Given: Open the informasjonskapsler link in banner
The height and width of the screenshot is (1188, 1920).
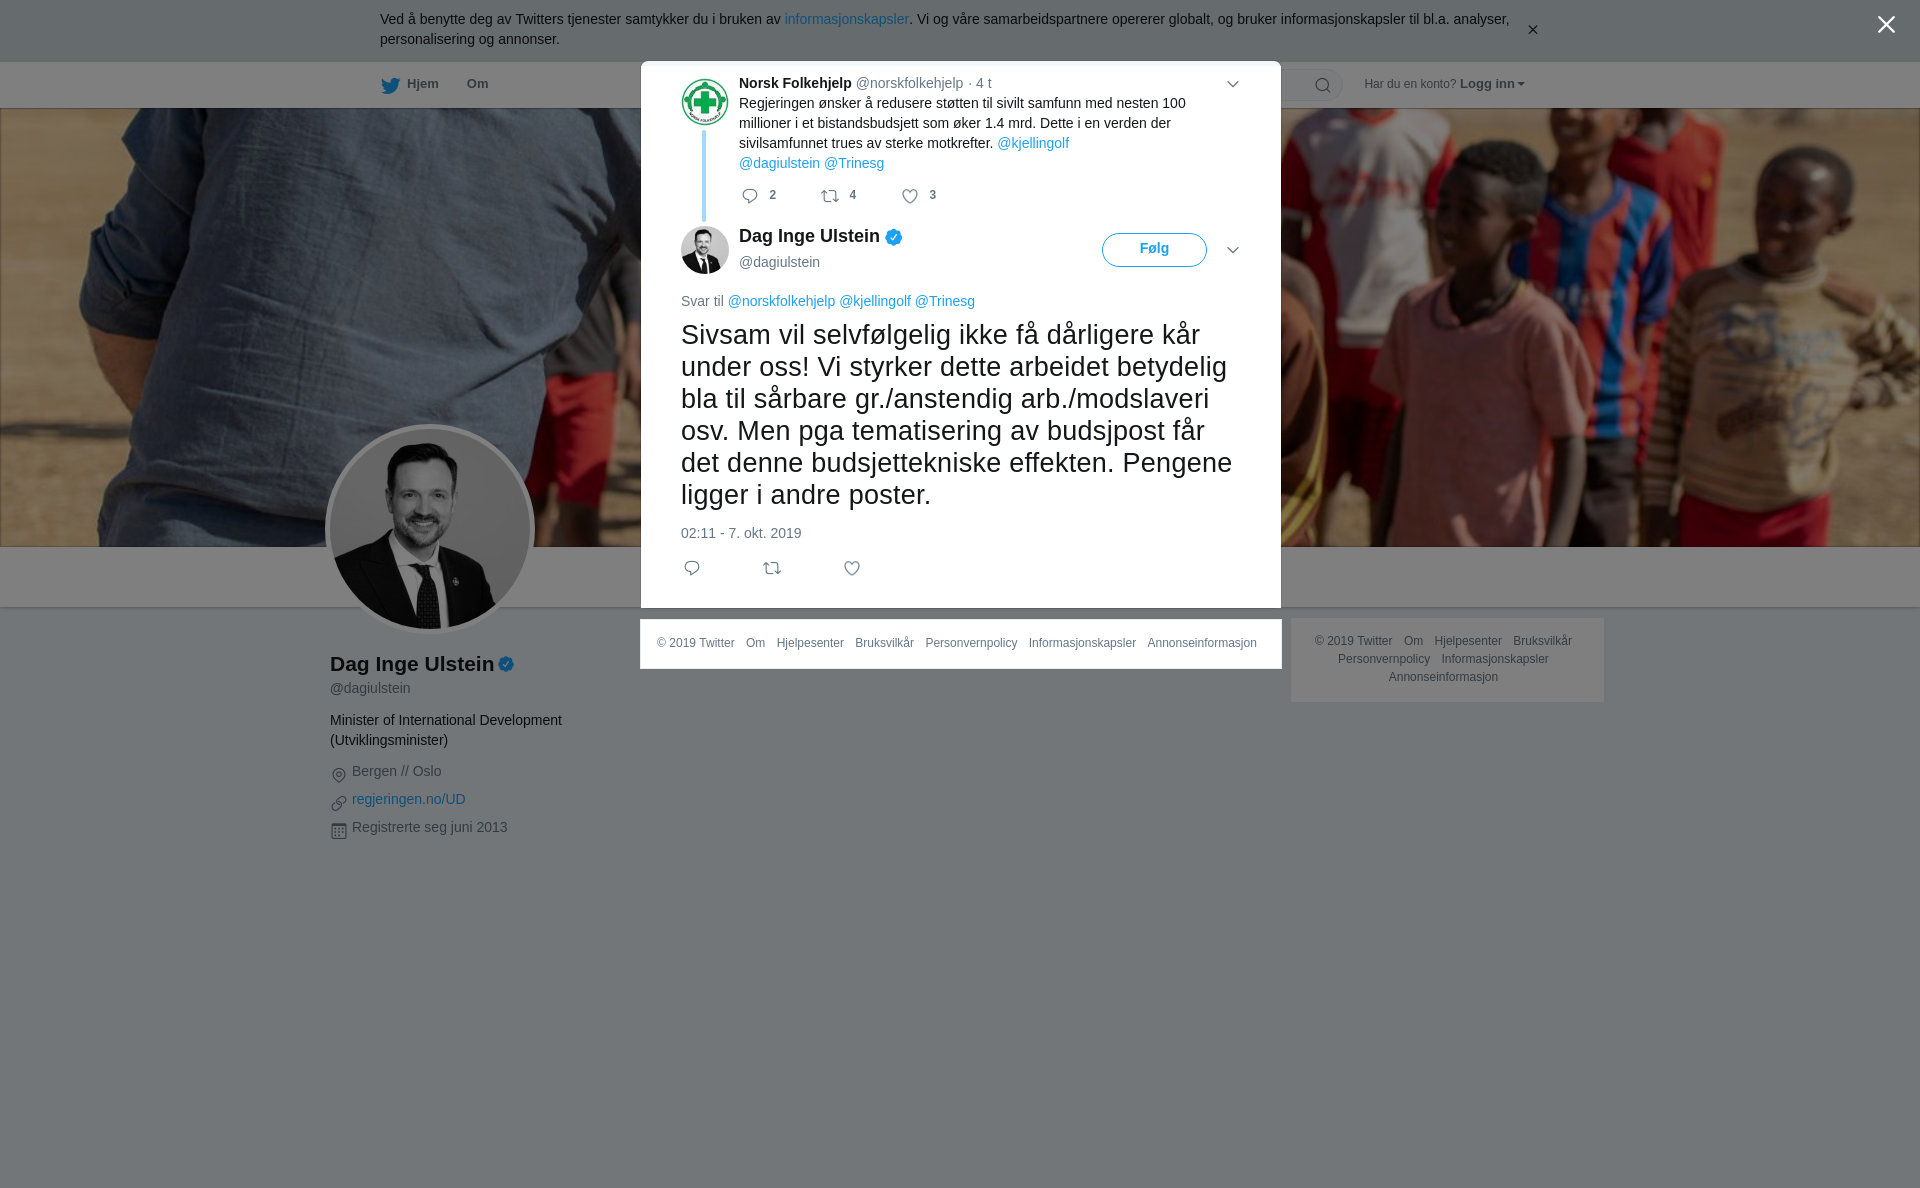Looking at the screenshot, I should coord(846,19).
